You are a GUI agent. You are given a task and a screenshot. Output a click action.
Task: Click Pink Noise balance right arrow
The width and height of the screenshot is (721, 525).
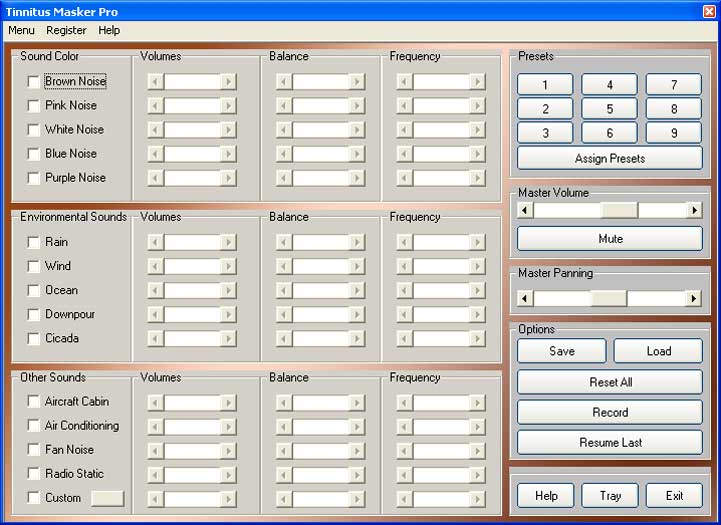click(x=356, y=106)
